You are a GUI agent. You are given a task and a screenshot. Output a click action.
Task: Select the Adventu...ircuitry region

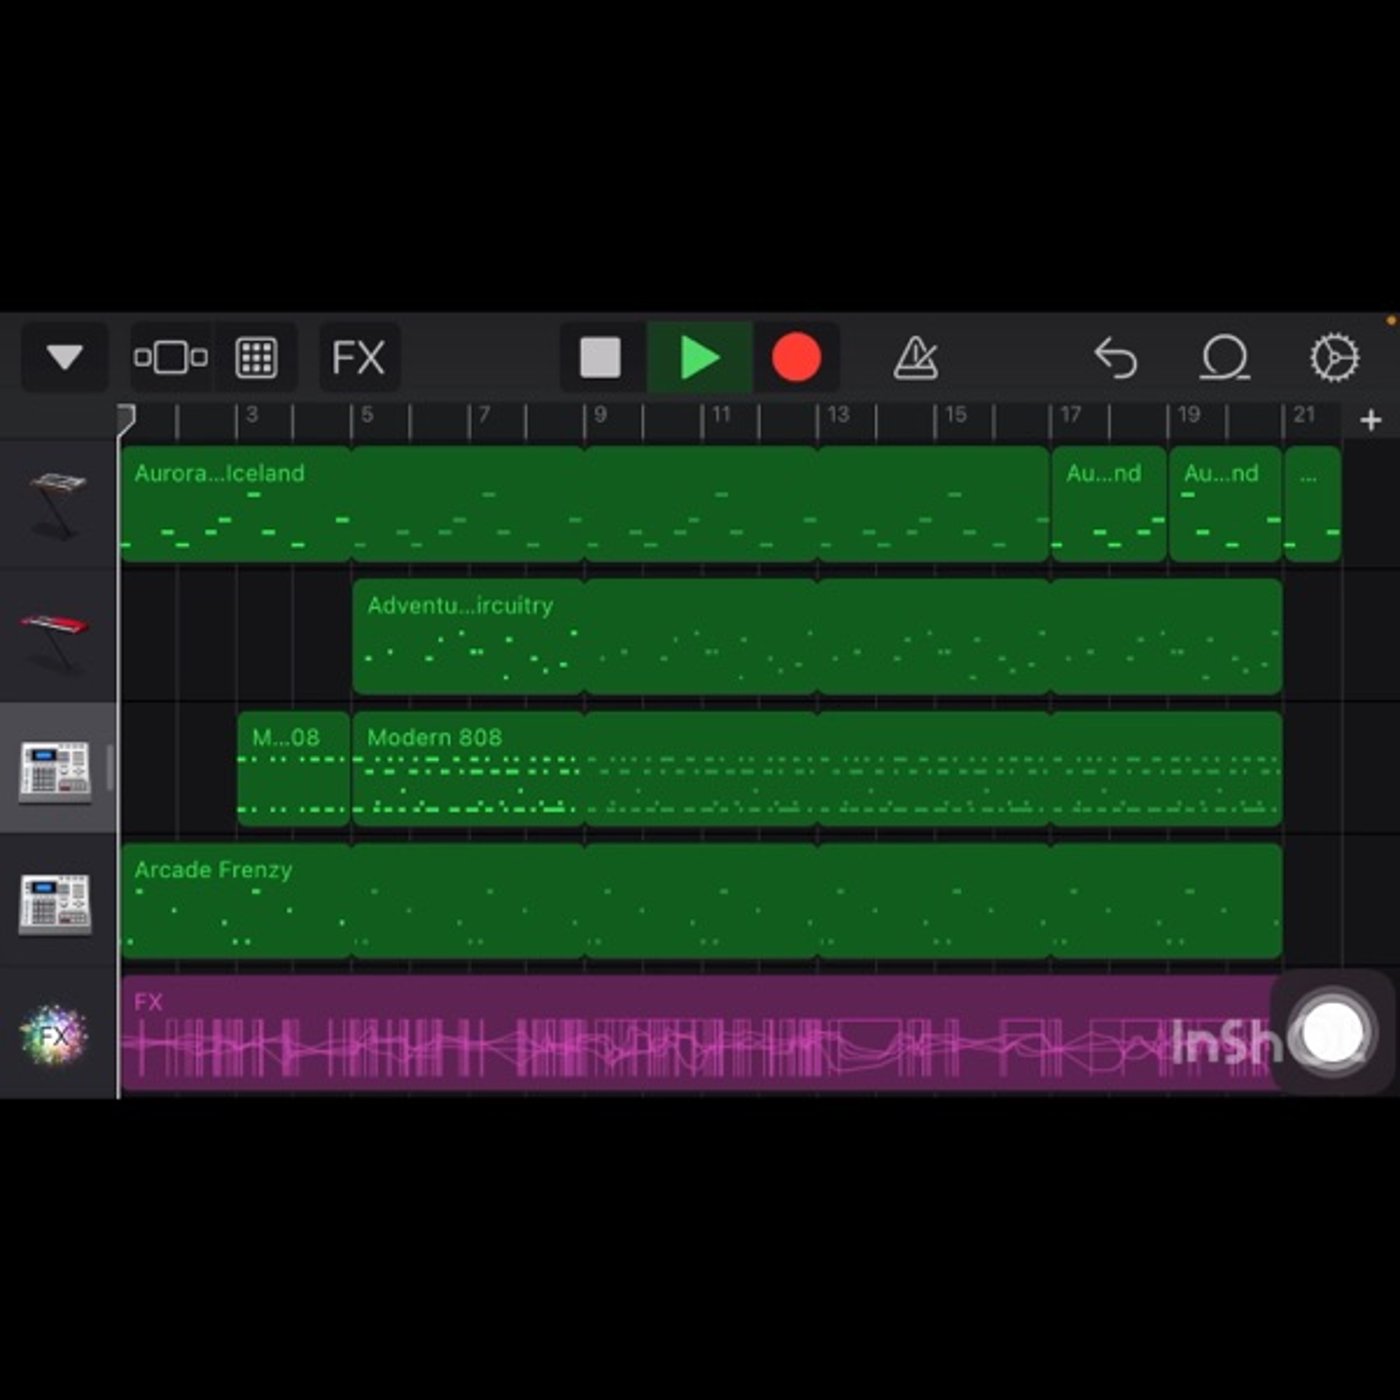[468, 637]
